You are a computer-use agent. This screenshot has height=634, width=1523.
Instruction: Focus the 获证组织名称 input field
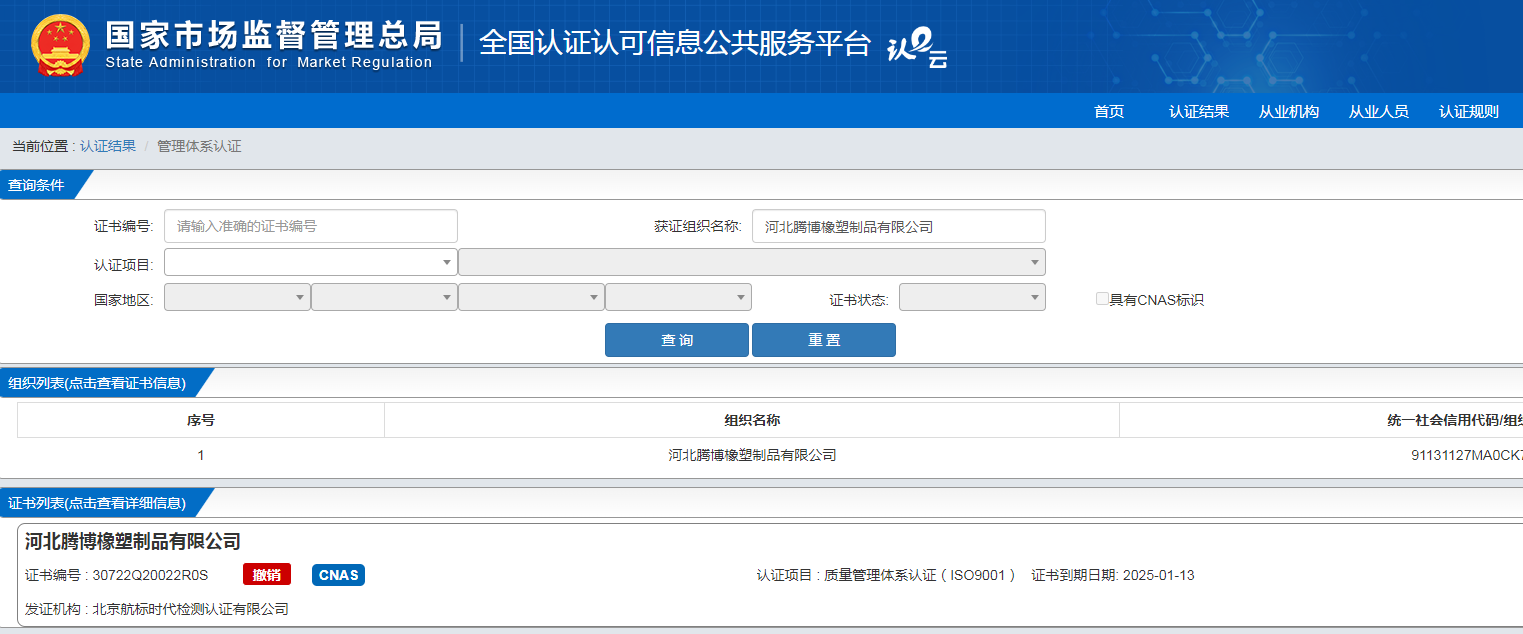[899, 226]
